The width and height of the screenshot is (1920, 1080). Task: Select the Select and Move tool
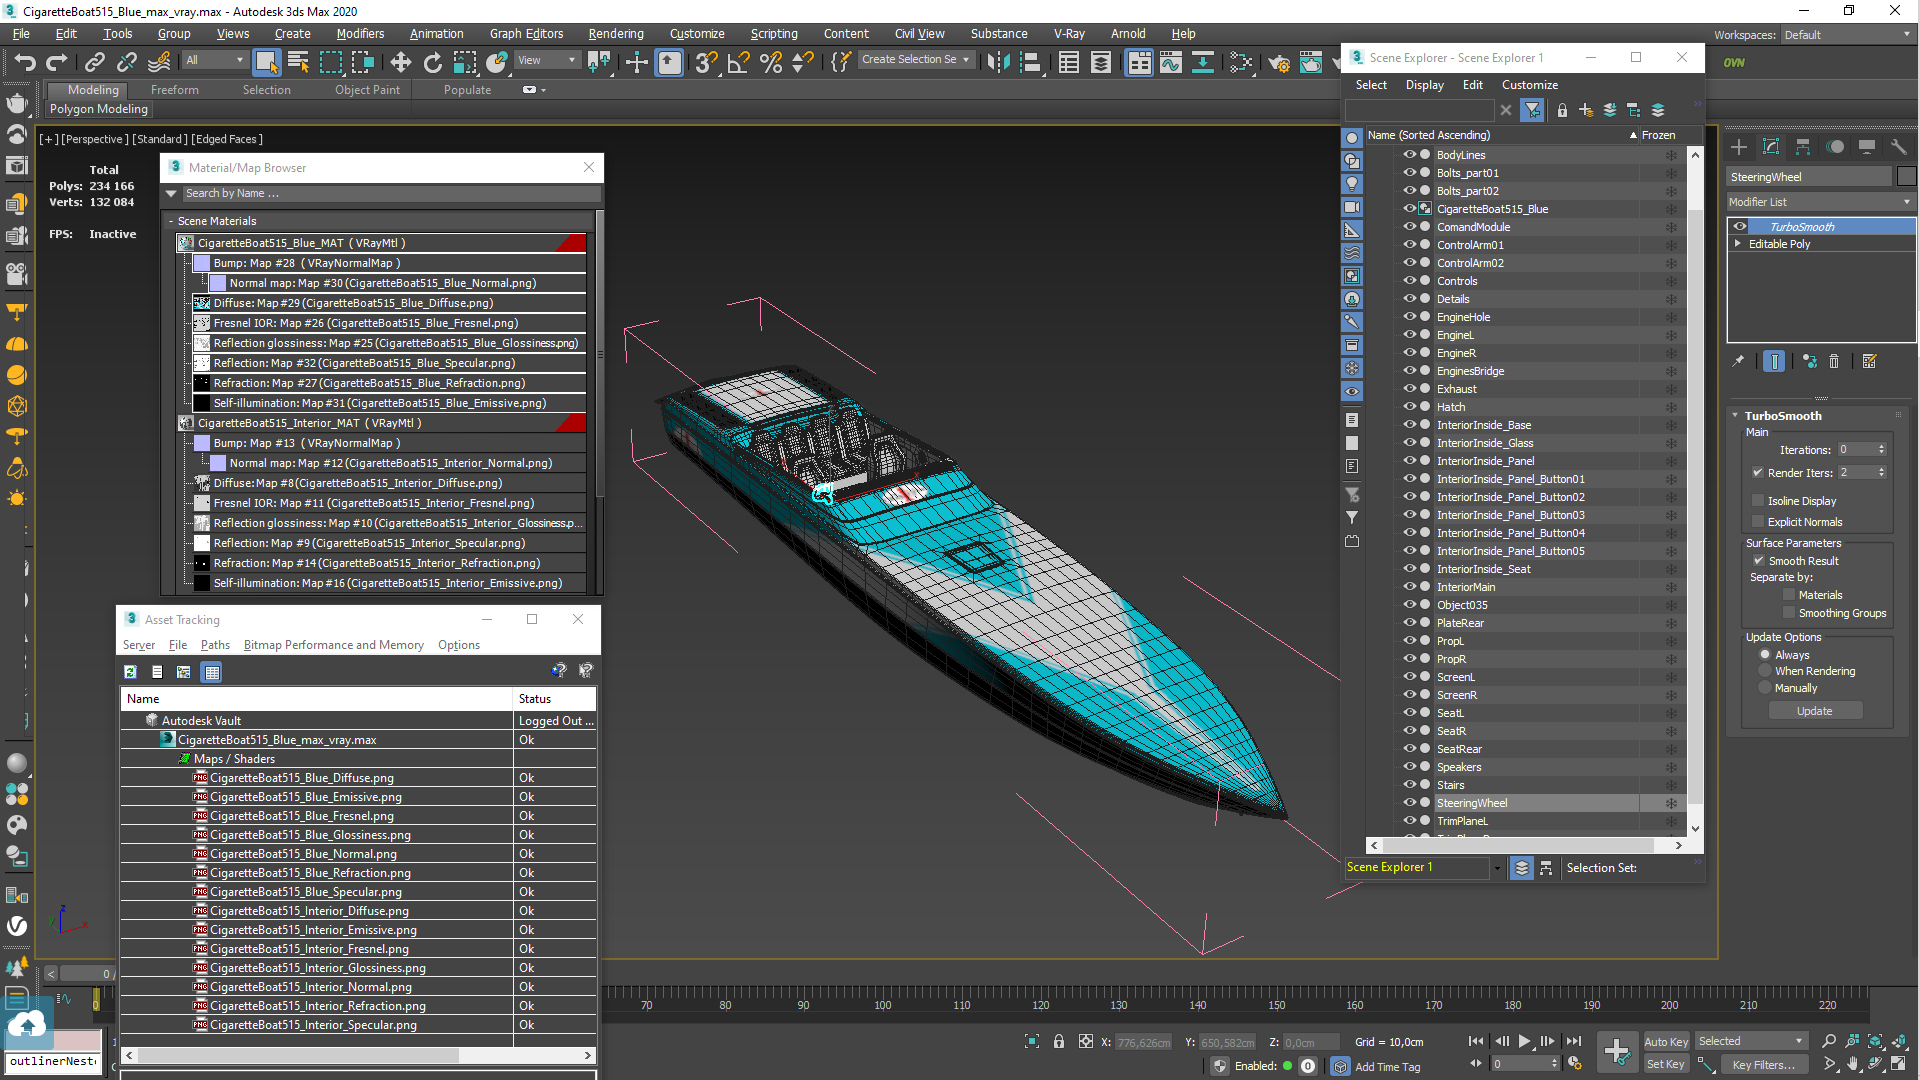(400, 62)
